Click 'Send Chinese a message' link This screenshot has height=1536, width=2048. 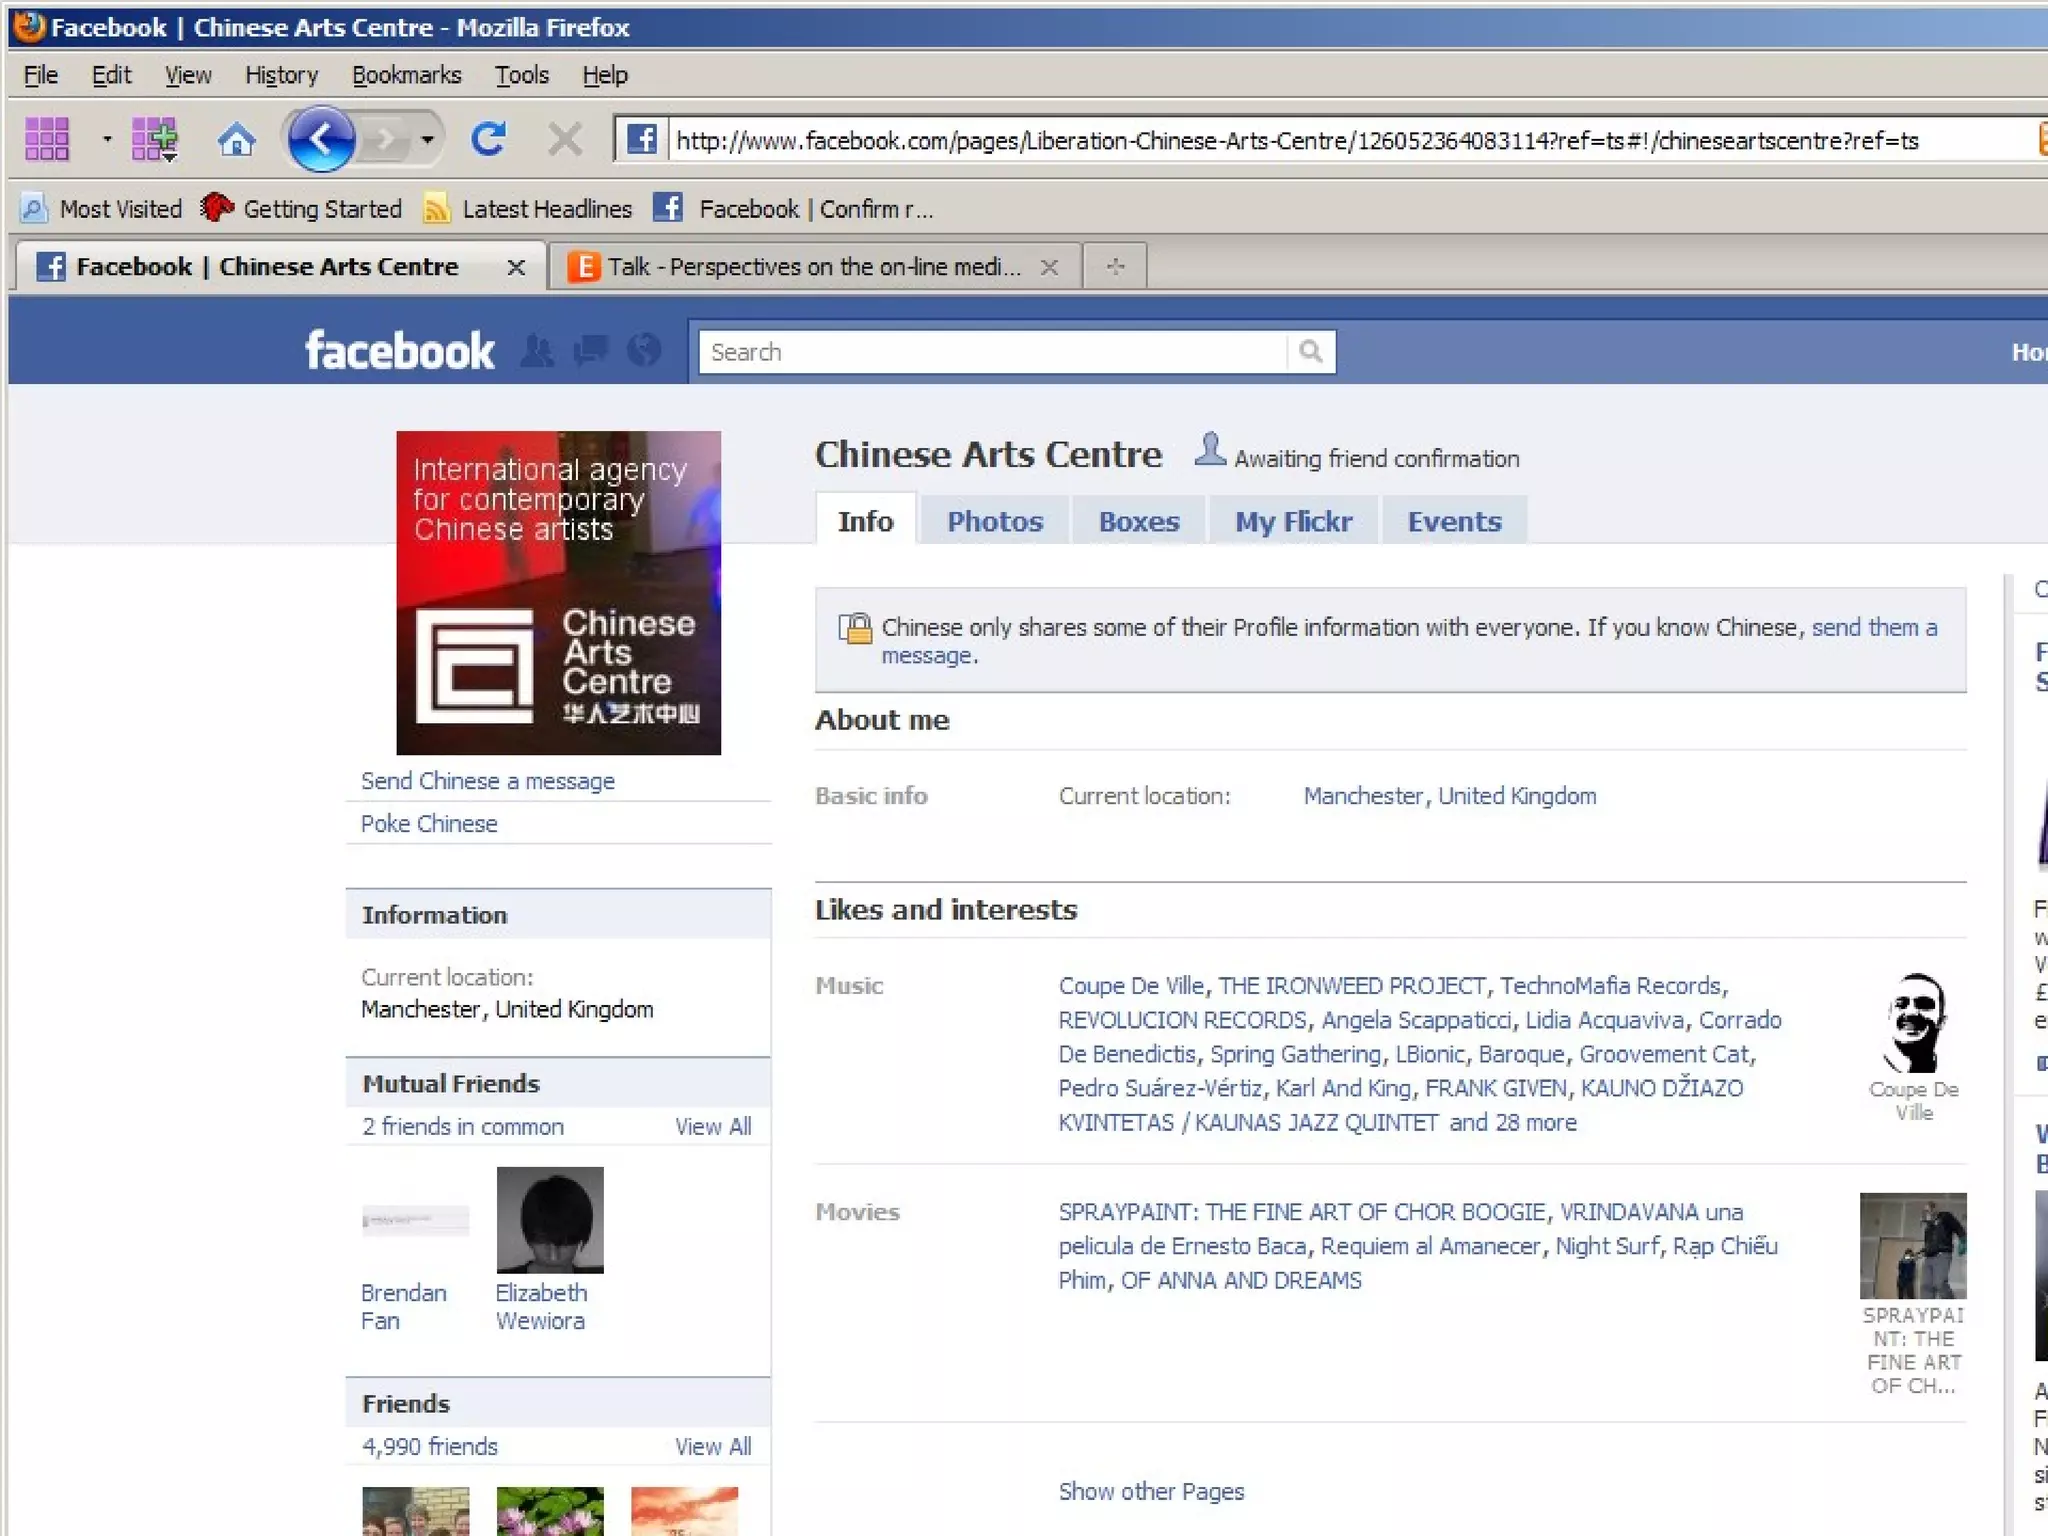[487, 781]
